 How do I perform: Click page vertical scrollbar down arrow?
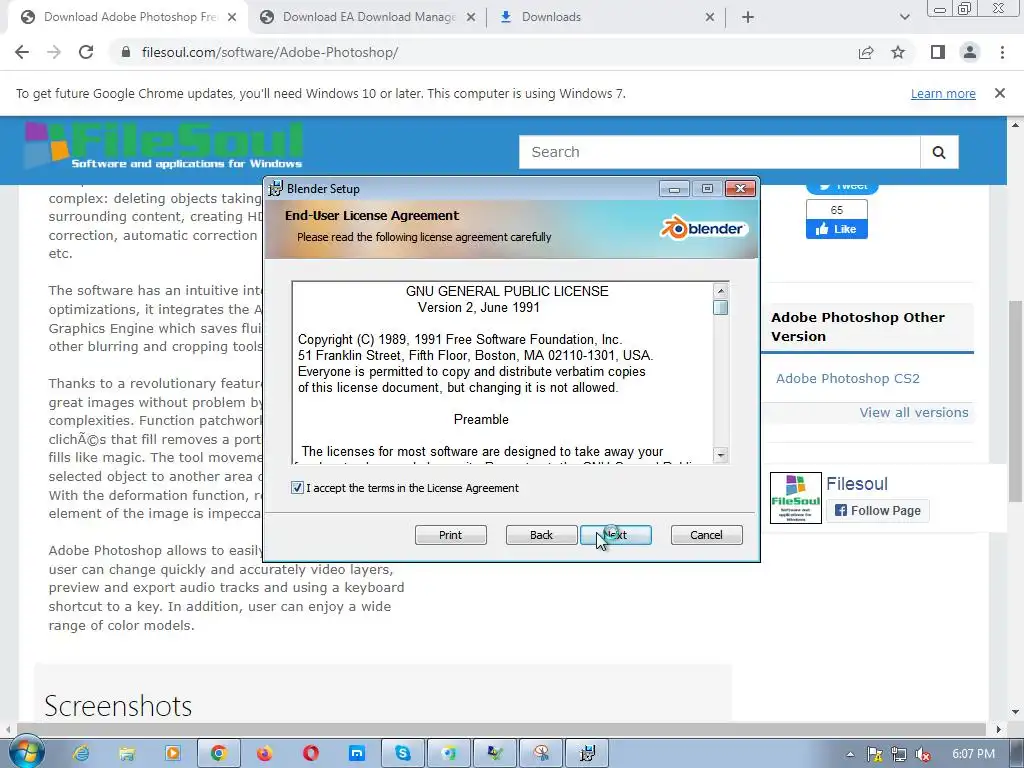(x=1016, y=711)
